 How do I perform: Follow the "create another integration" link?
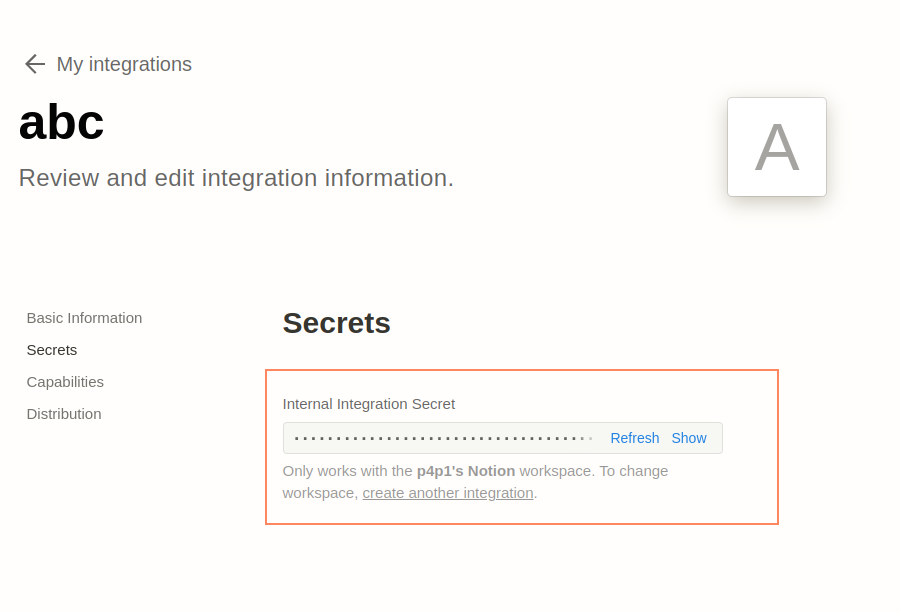click(448, 493)
